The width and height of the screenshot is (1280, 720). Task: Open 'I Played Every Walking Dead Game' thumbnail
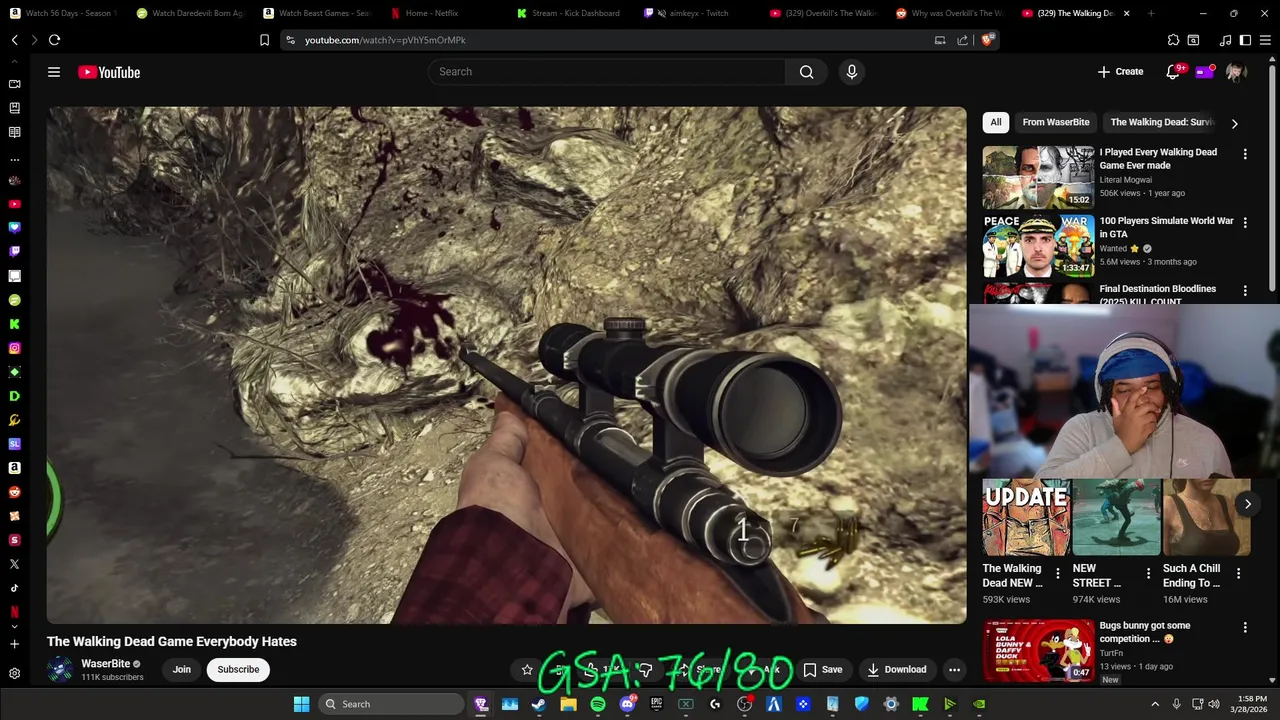1038,177
